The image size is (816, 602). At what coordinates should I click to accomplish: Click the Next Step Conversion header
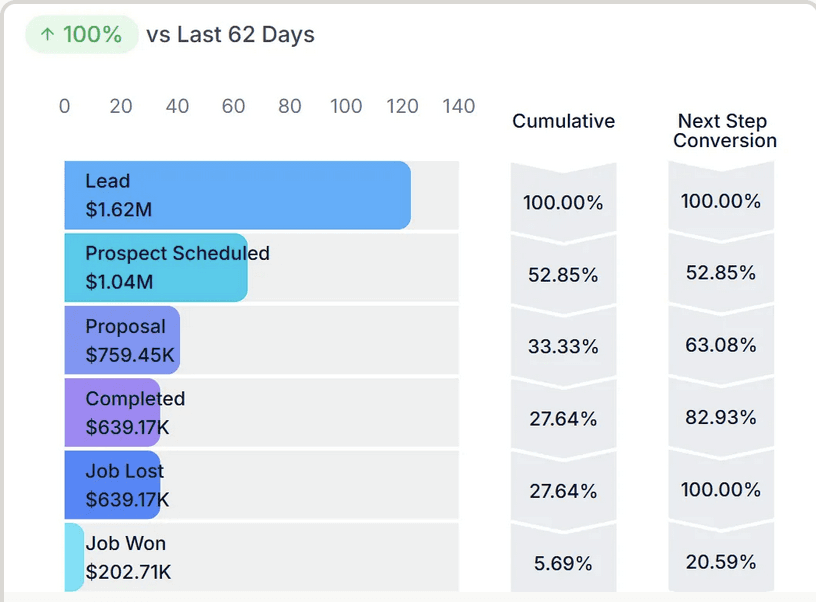[724, 131]
